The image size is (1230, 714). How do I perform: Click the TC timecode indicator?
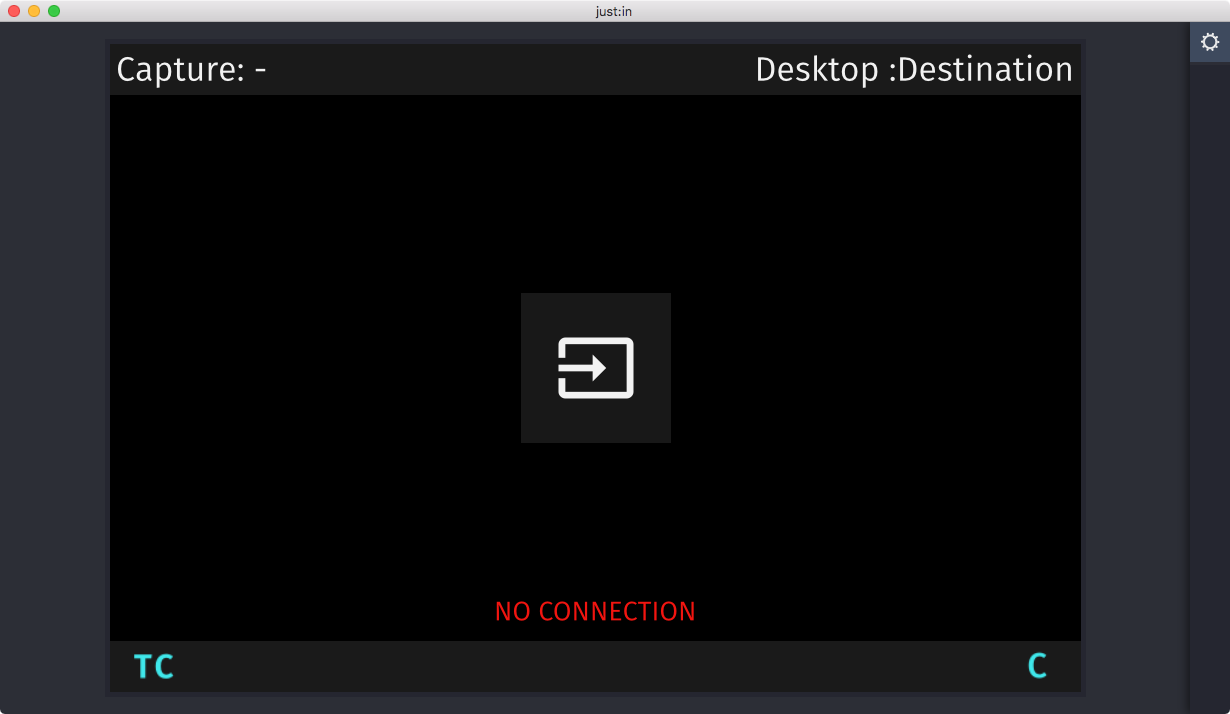tap(154, 667)
